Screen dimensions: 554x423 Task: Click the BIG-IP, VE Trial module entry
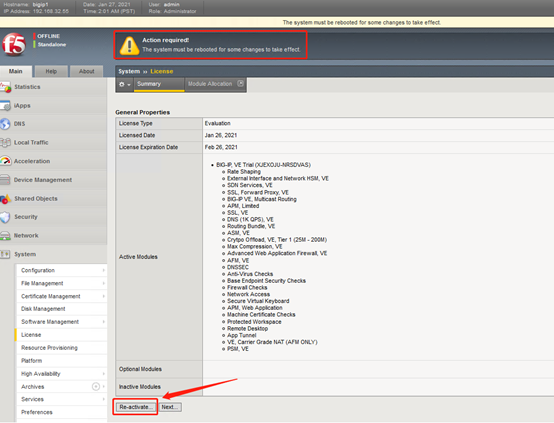(264, 165)
